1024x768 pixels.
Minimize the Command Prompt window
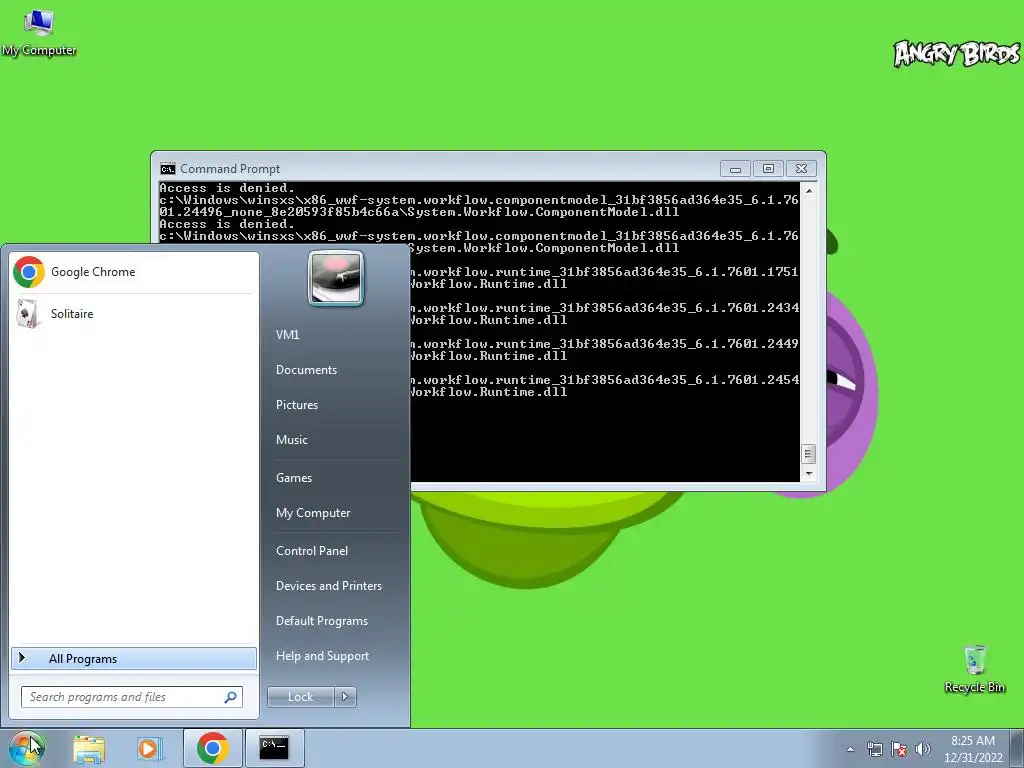tap(735, 169)
